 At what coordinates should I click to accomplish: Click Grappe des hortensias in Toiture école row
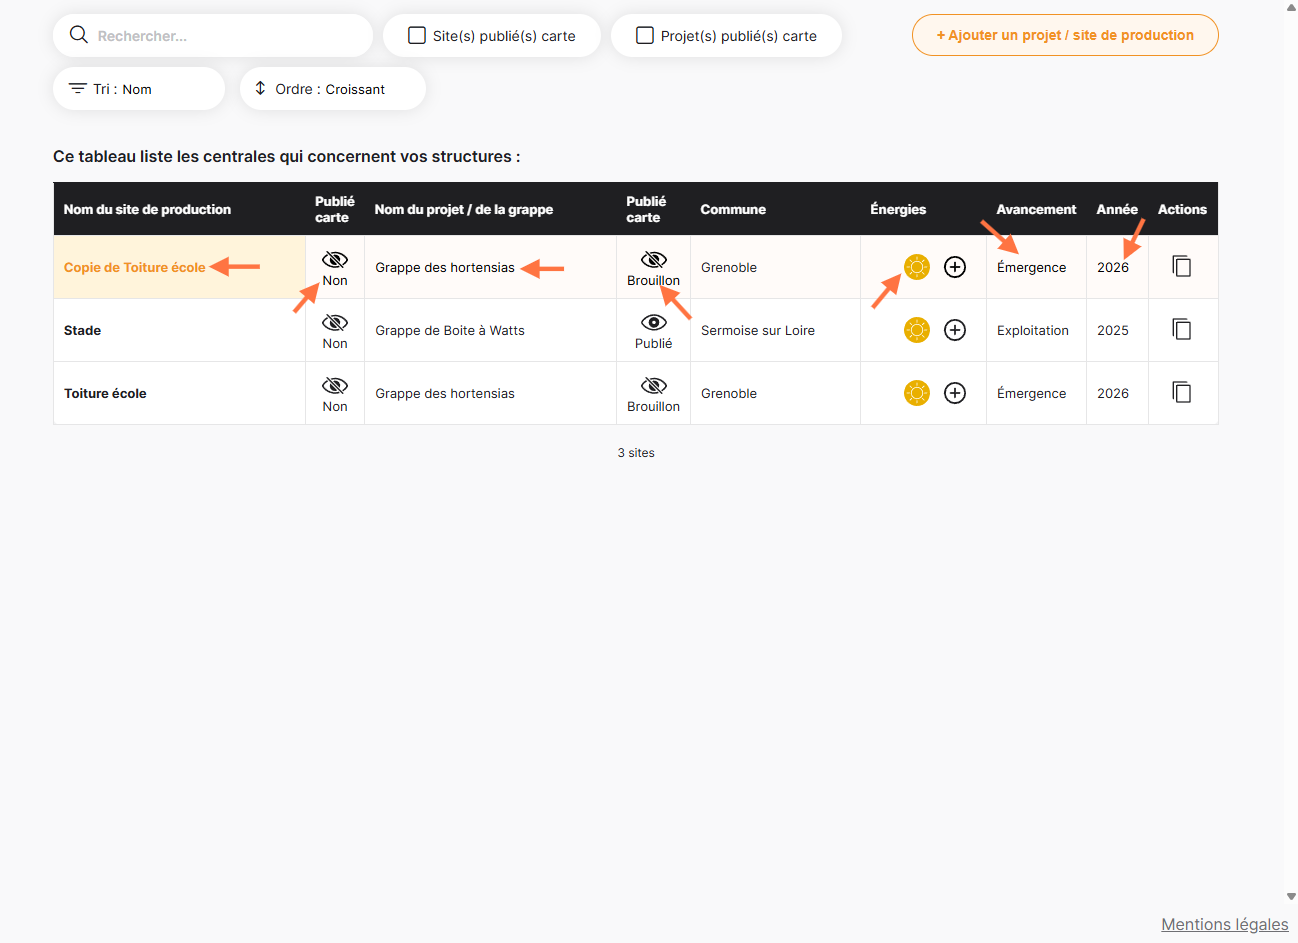[x=445, y=393]
